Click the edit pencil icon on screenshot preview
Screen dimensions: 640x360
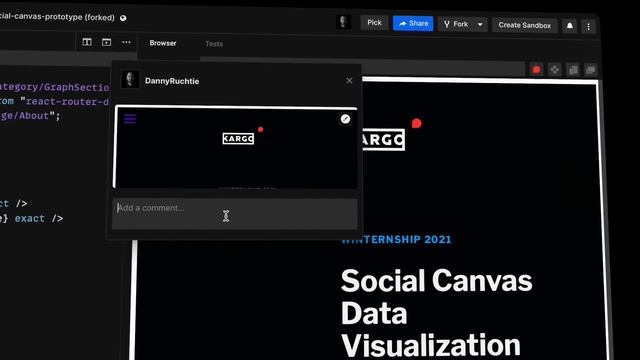[x=345, y=119]
